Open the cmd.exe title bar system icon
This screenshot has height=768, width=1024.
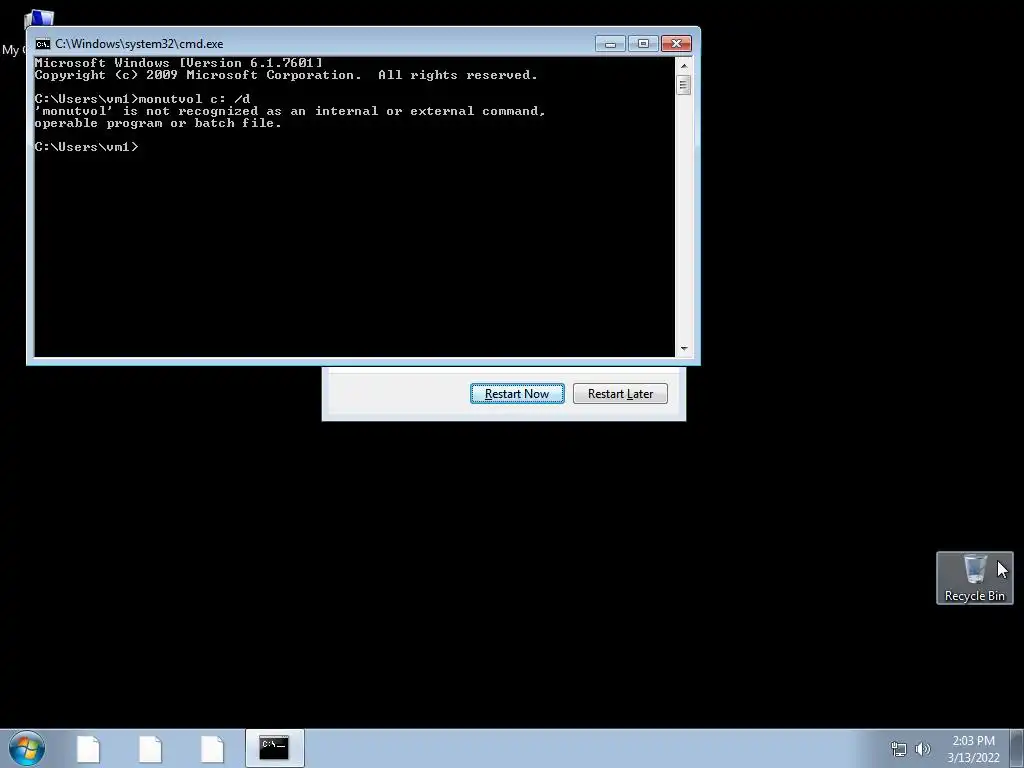(x=43, y=44)
